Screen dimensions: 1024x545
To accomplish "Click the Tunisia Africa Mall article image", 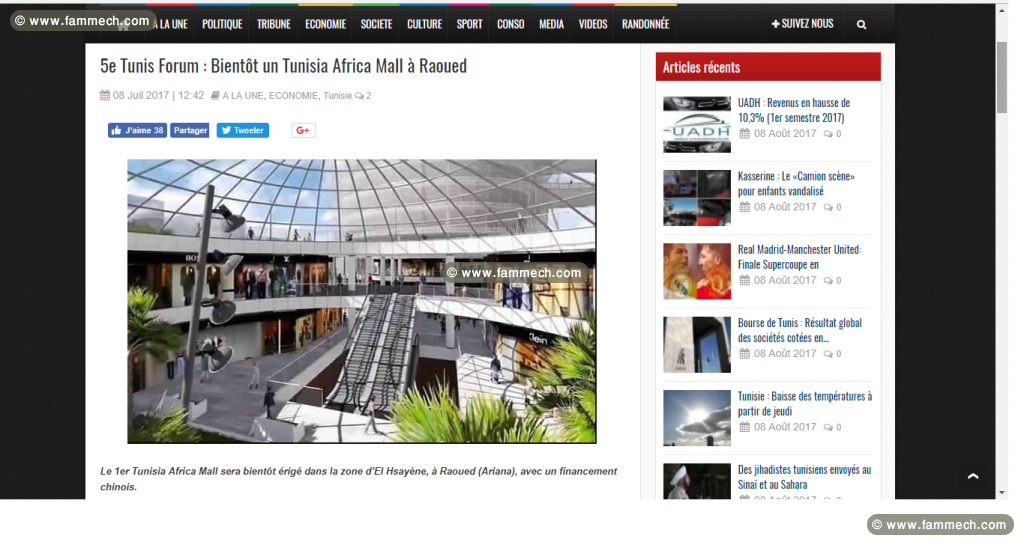I will (x=362, y=301).
